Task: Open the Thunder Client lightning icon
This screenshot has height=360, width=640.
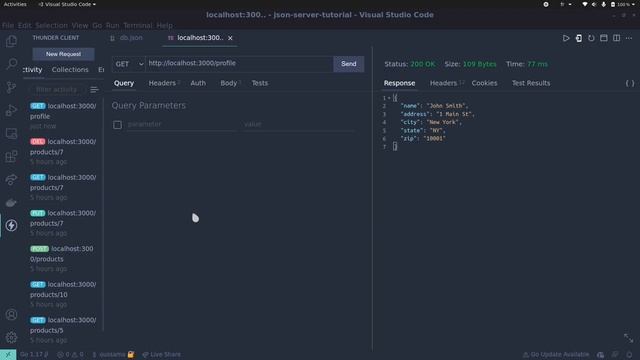Action: tap(11, 225)
